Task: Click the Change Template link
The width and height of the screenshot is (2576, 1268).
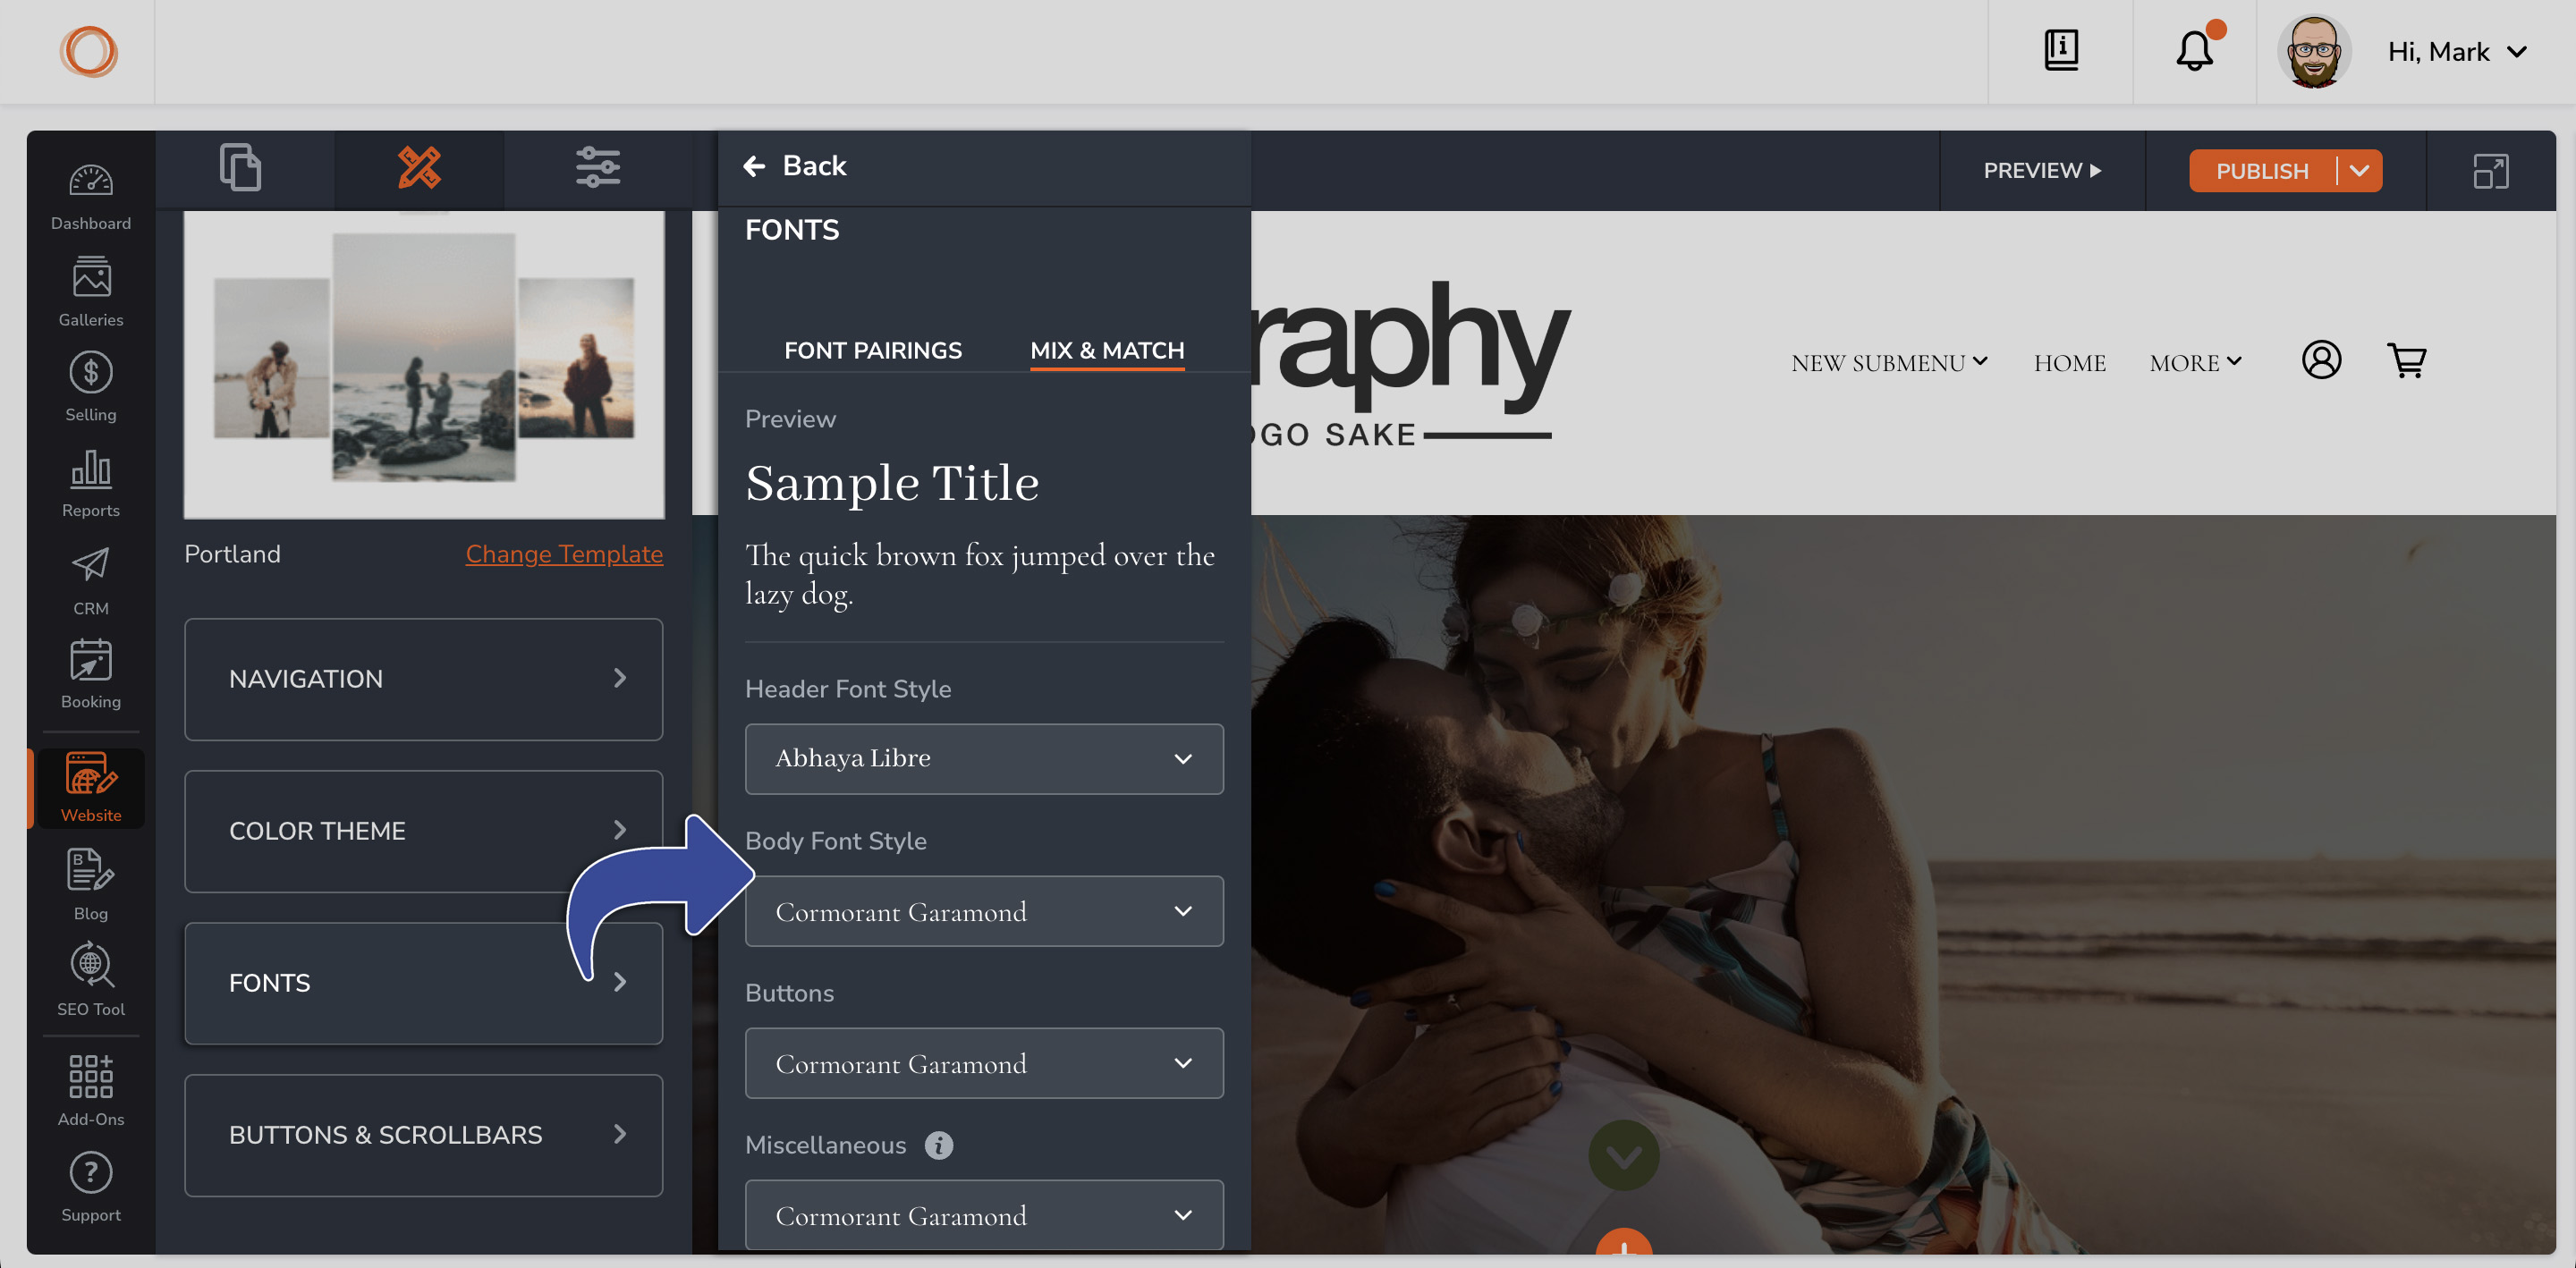Action: coord(564,554)
